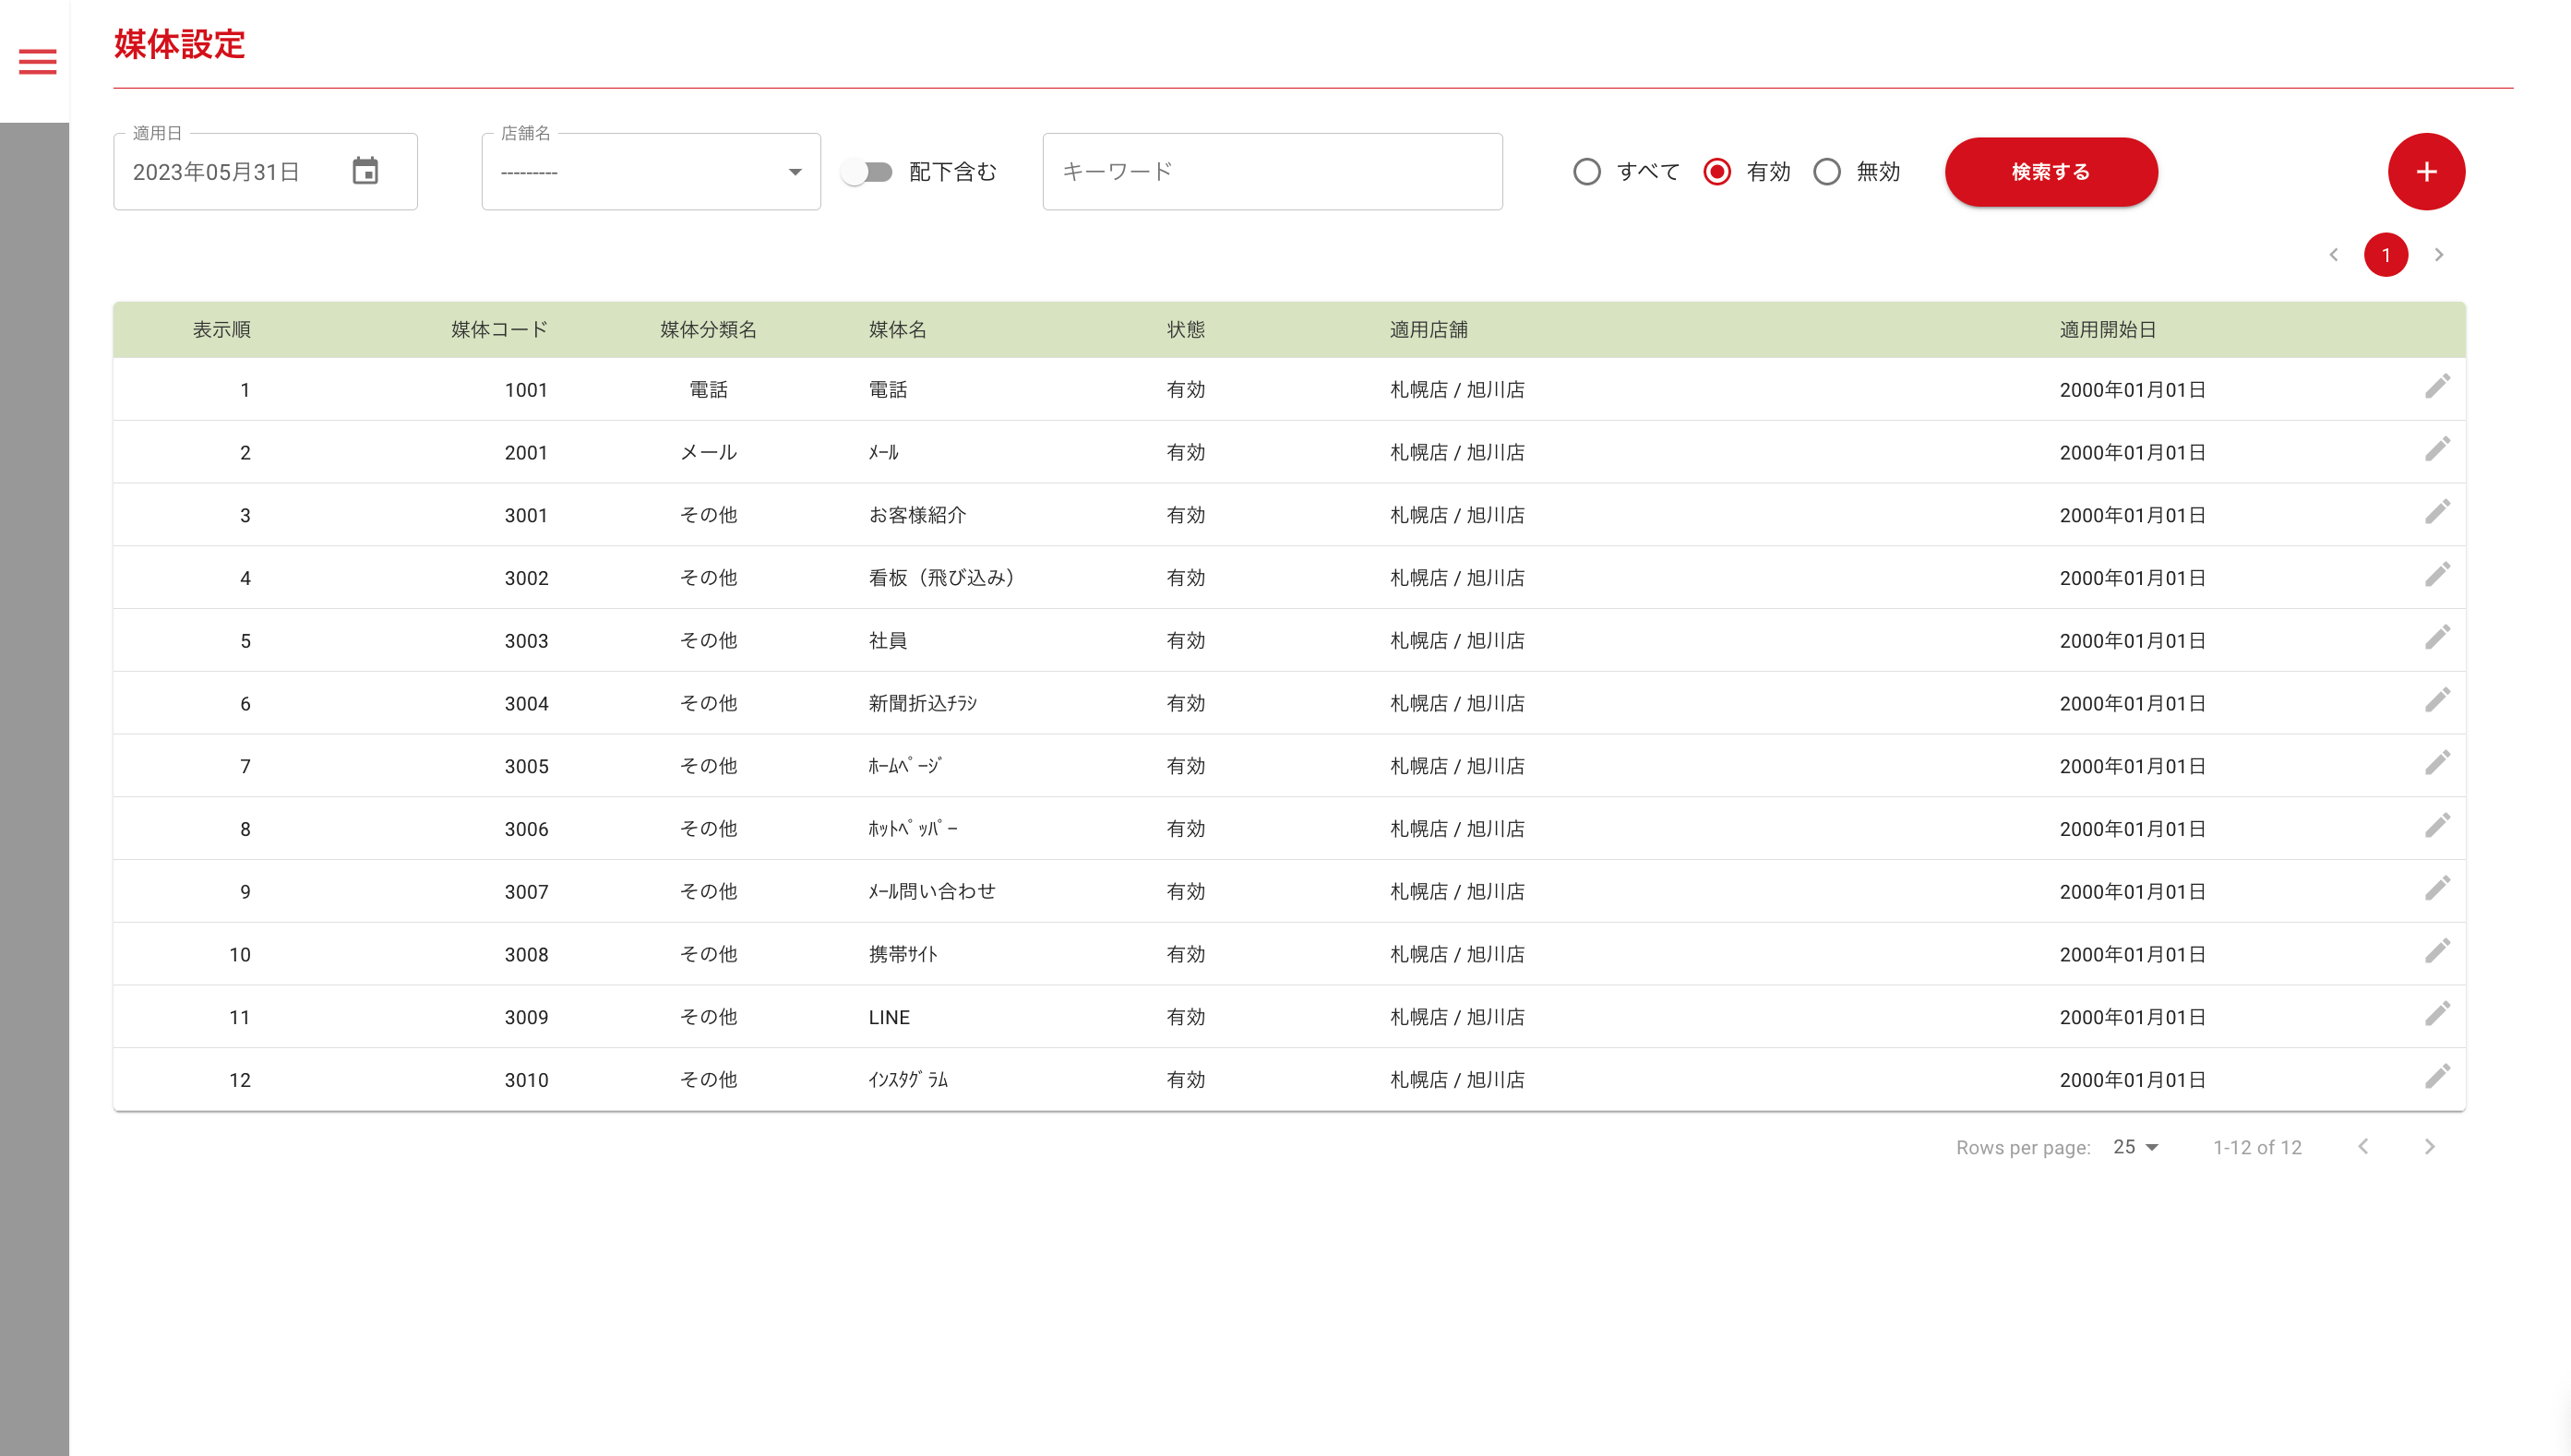Edit the code 3010 row (ｲﾝｽﾀｸﾞﾗﾑ)
The width and height of the screenshot is (2571, 1456).
[x=2436, y=1077]
